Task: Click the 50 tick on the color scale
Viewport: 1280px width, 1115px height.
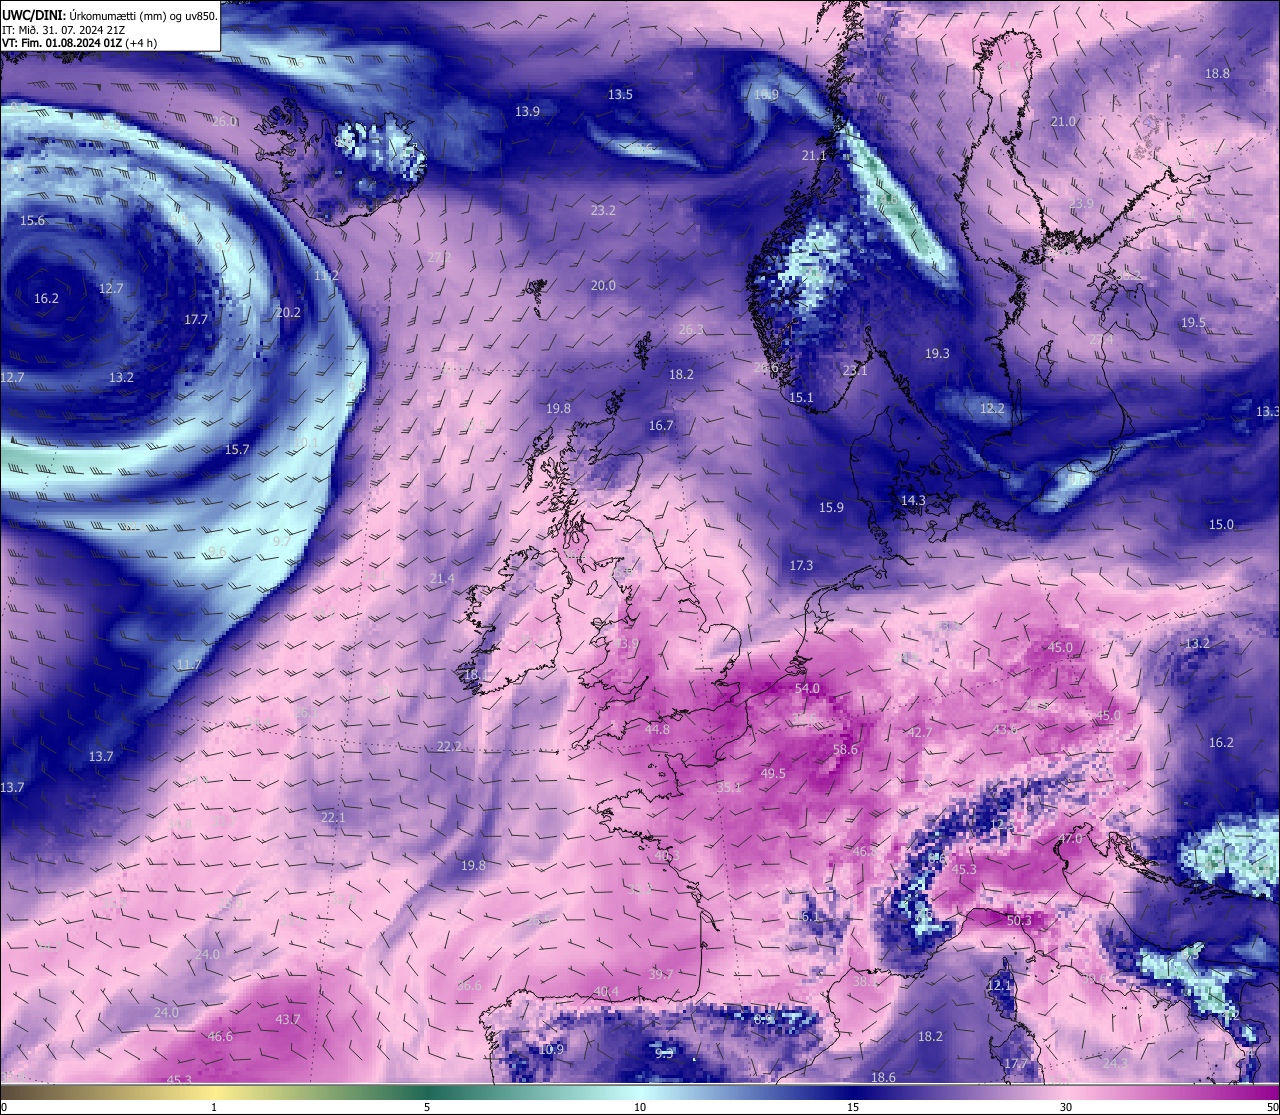Action: click(1273, 1107)
